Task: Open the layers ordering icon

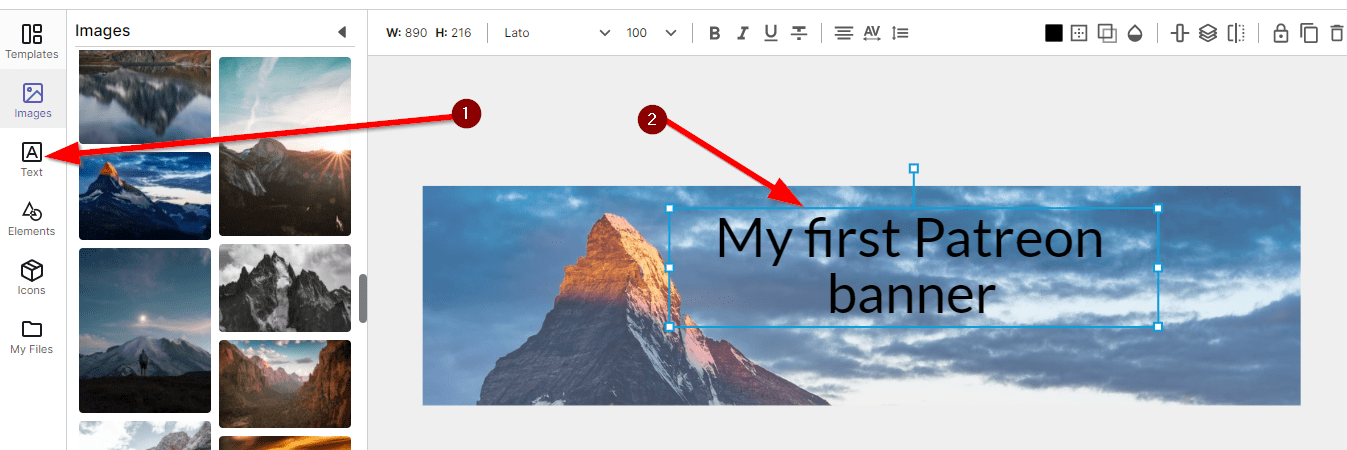Action: click(1208, 33)
